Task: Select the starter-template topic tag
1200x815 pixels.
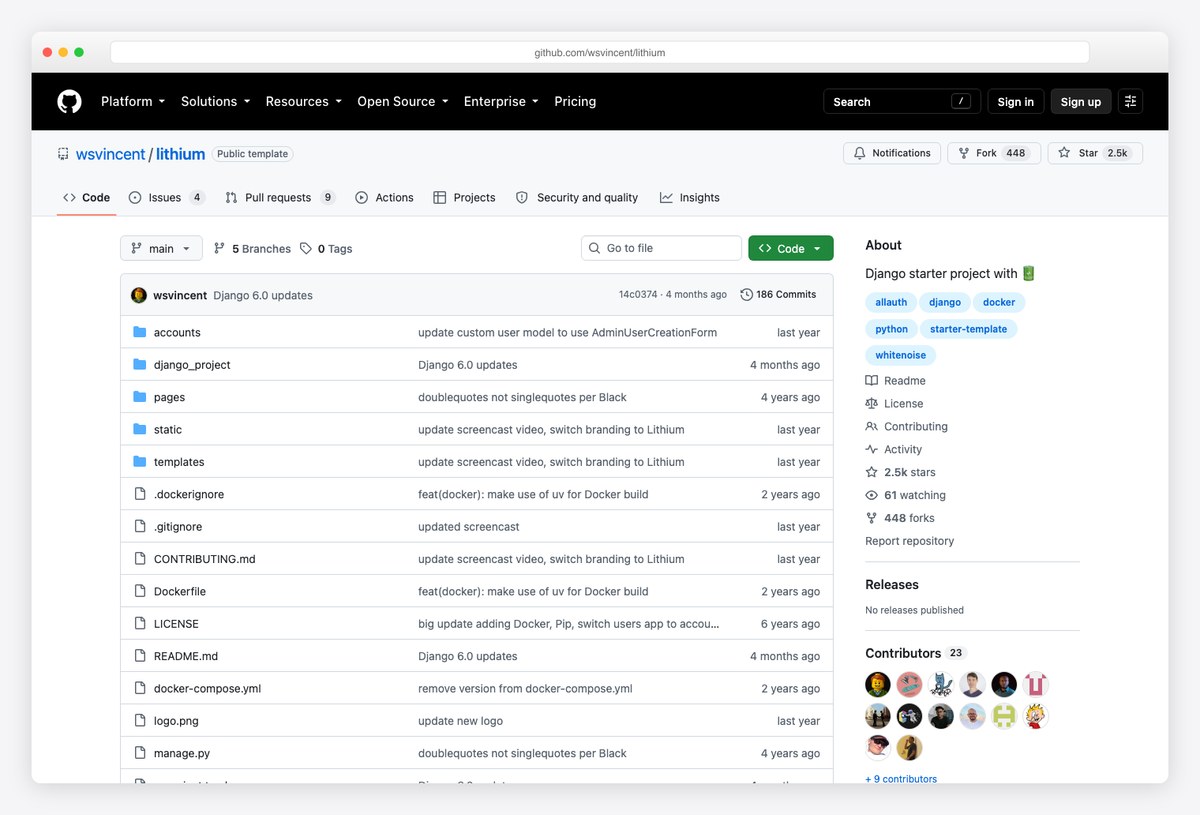Action: [x=969, y=329]
